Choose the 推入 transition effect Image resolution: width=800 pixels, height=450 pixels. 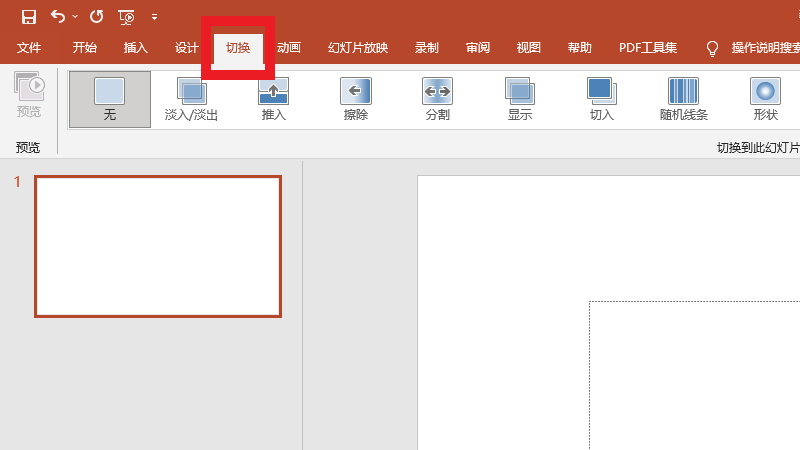pos(273,99)
